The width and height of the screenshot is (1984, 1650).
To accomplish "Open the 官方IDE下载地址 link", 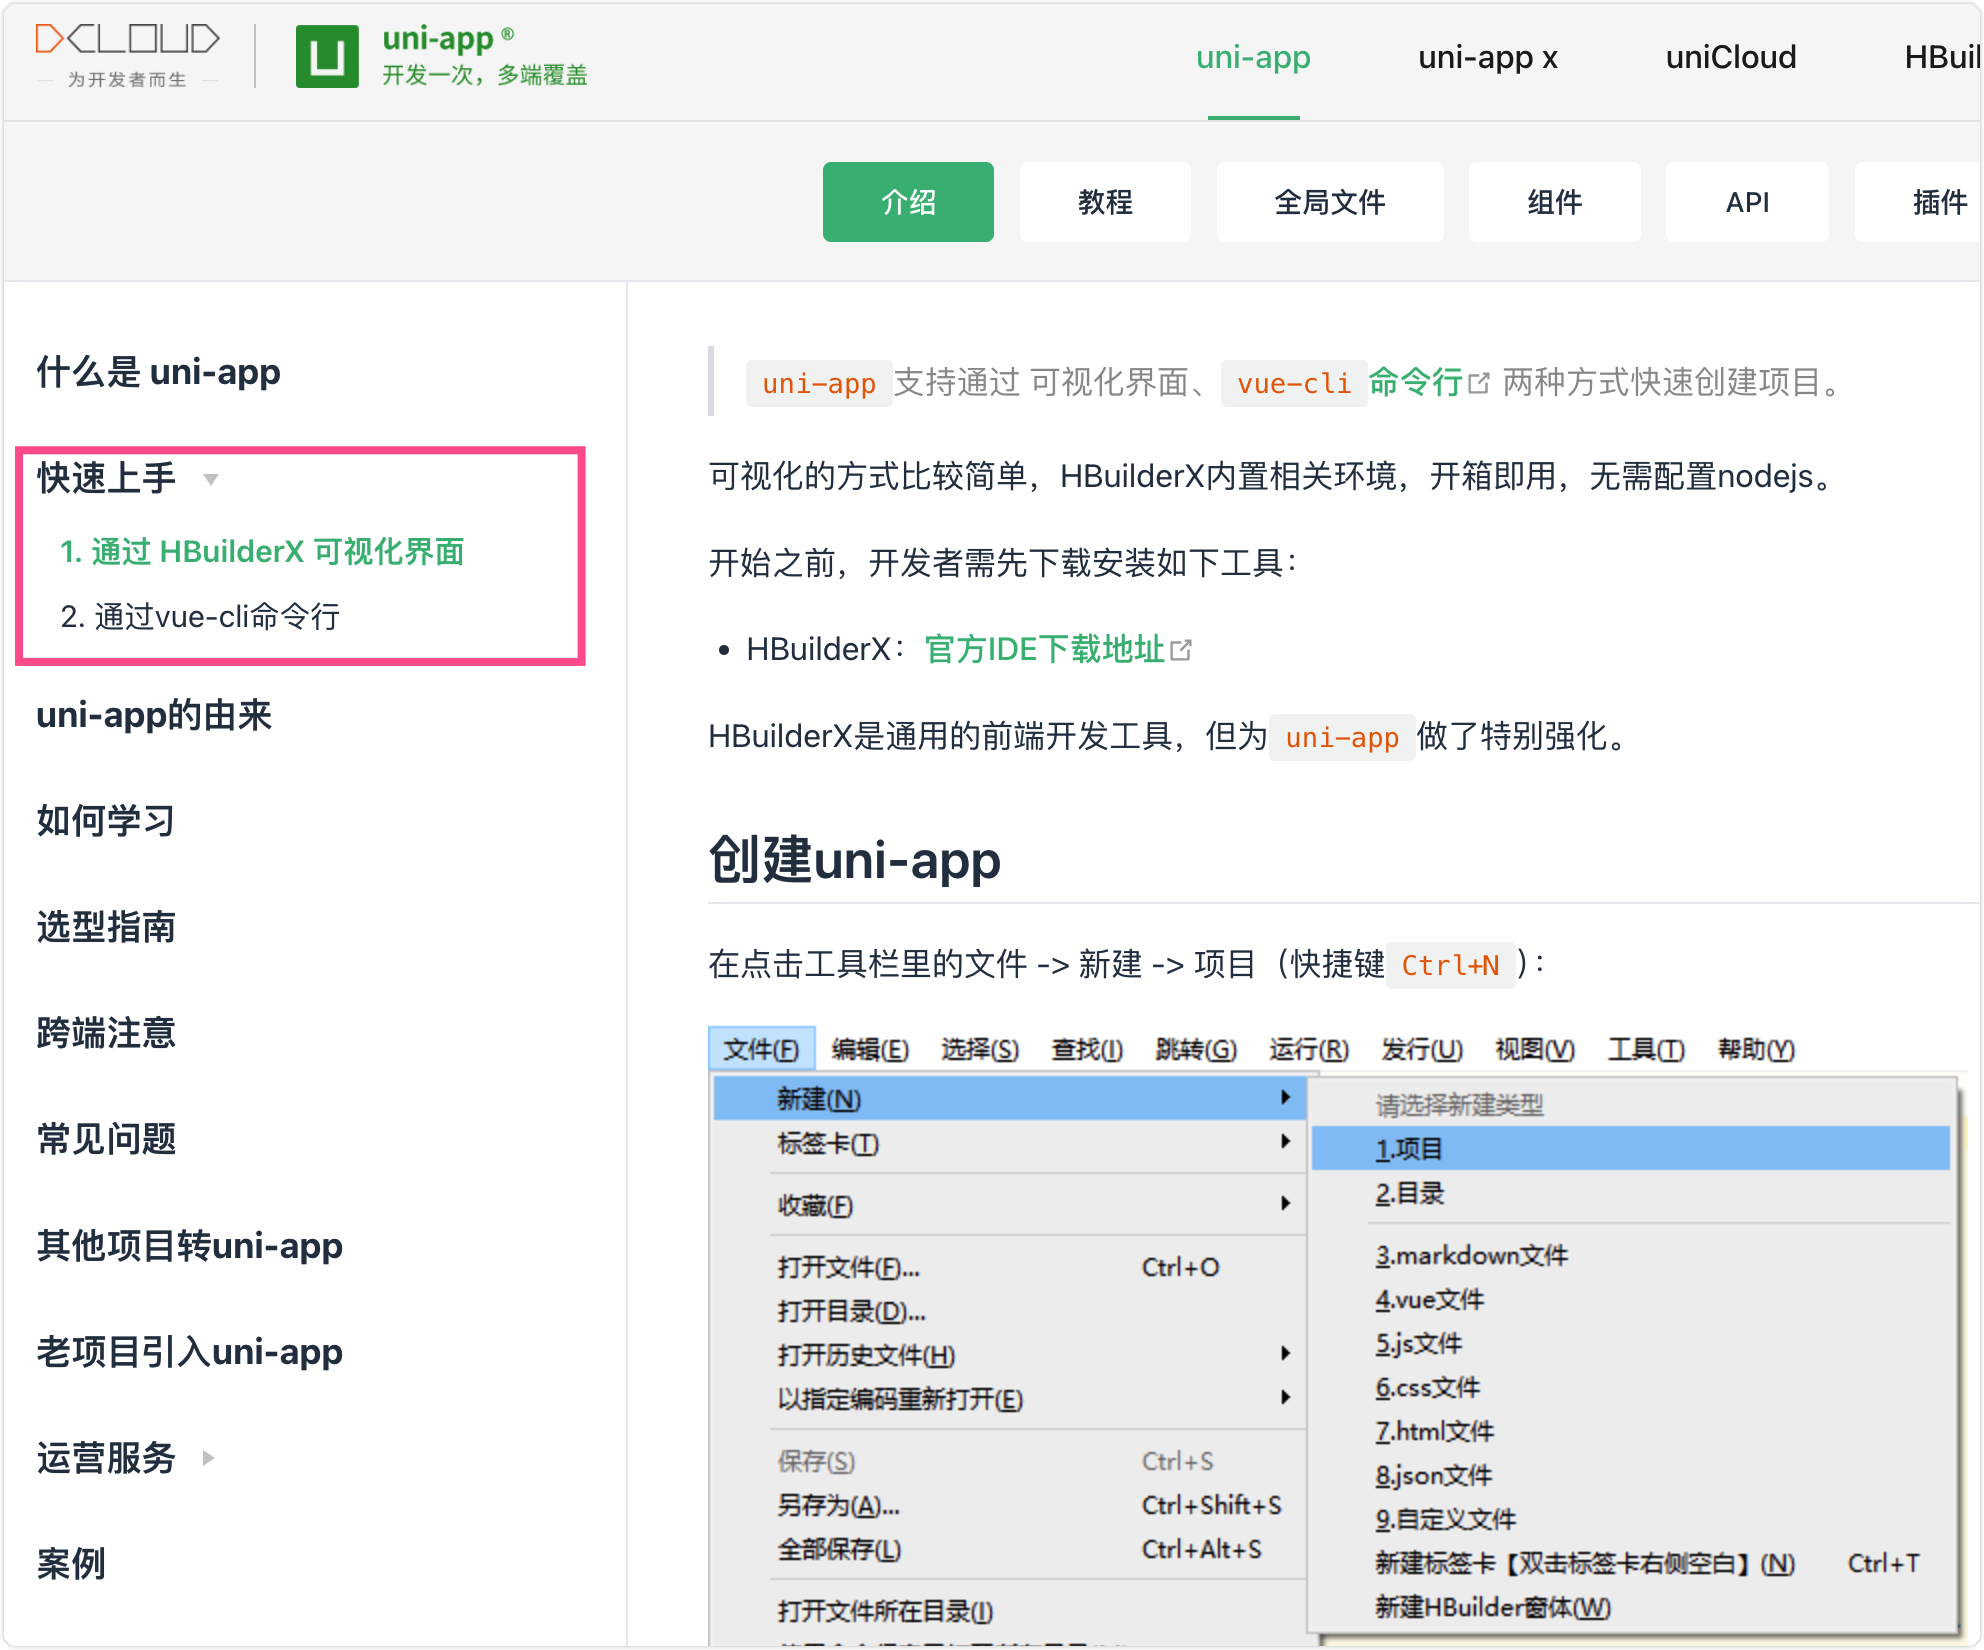I will (1045, 649).
